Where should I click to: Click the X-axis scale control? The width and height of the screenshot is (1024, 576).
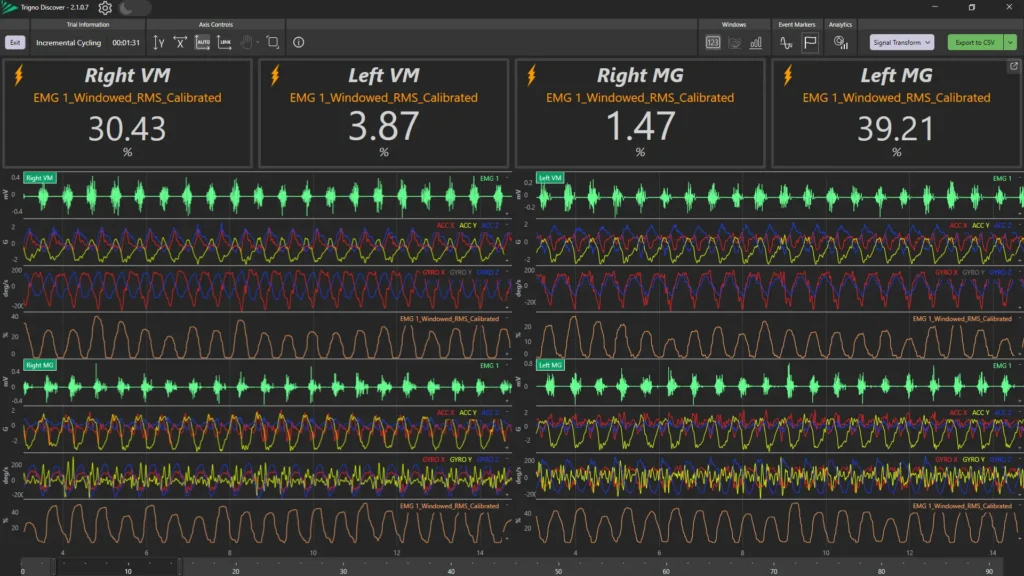point(180,42)
